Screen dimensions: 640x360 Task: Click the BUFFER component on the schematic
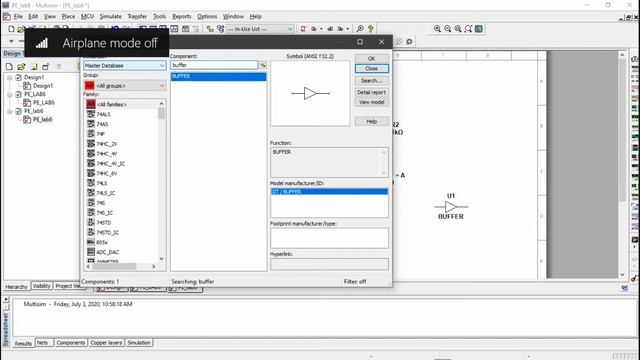[x=451, y=207]
